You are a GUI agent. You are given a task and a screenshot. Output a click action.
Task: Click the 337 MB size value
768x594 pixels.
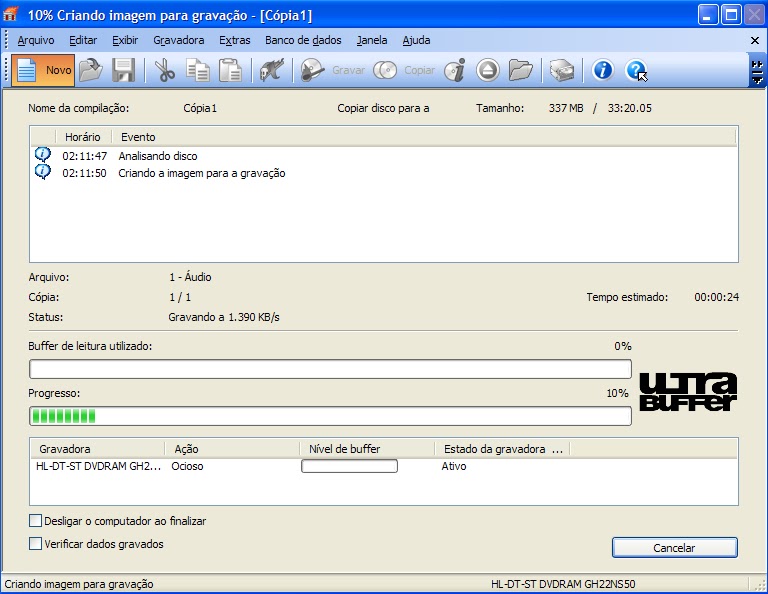(566, 108)
